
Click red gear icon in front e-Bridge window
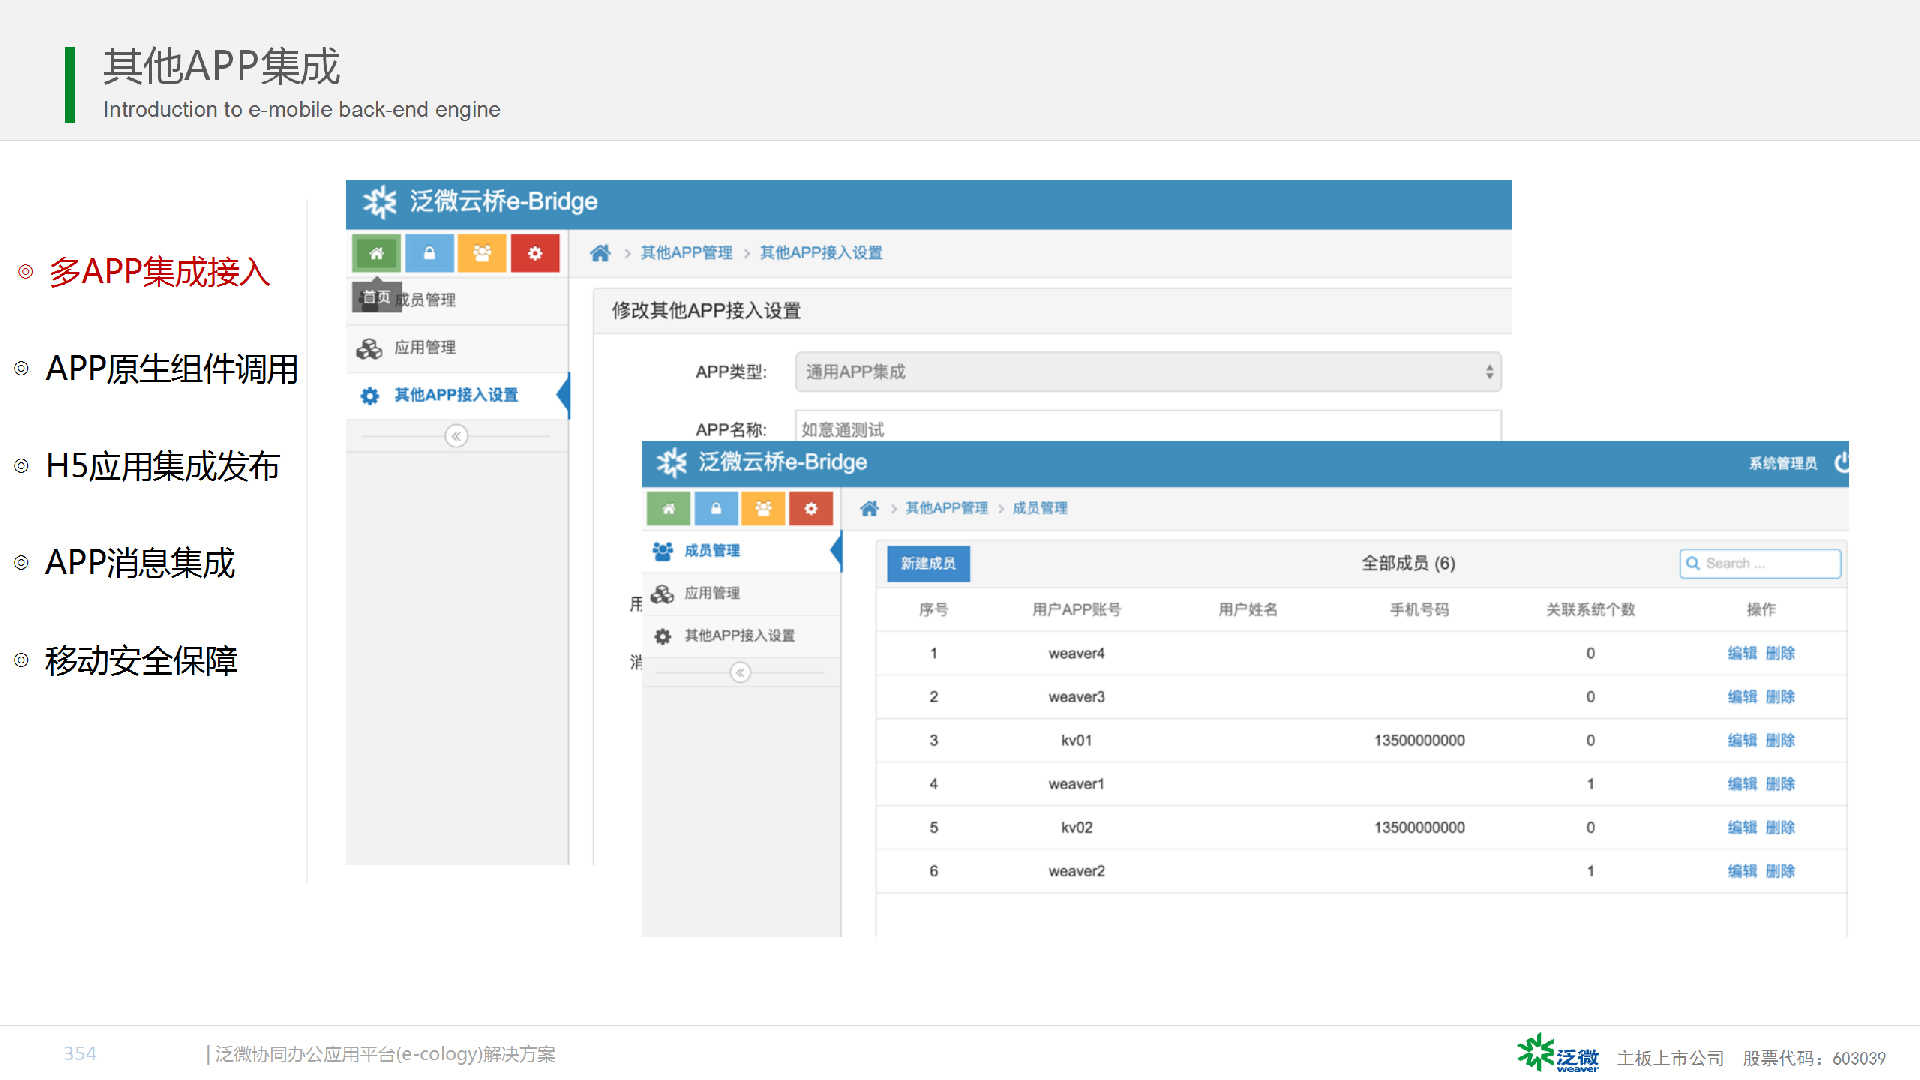click(x=811, y=508)
